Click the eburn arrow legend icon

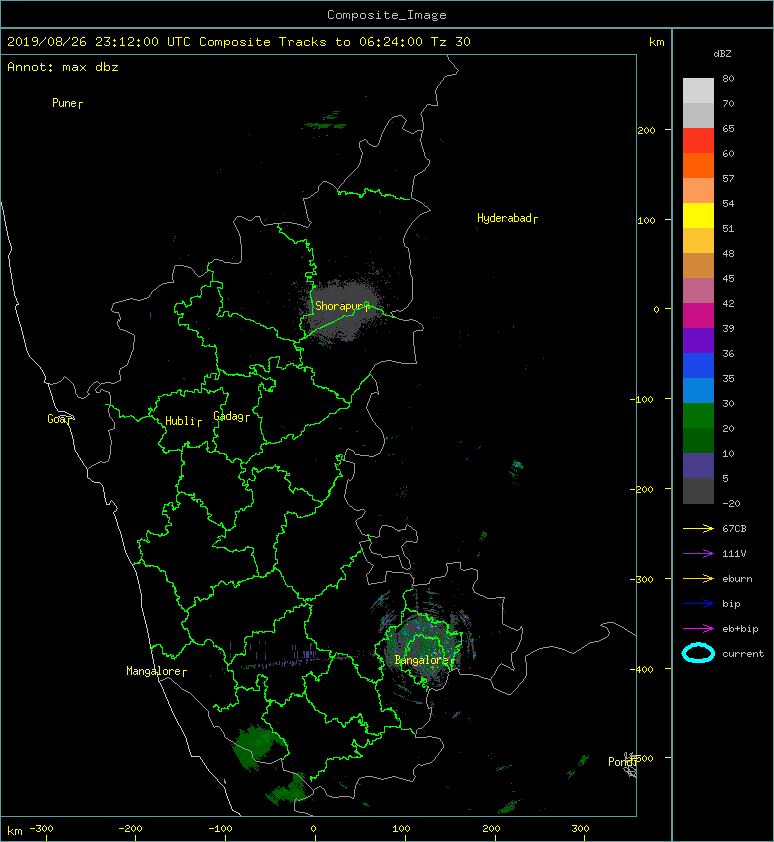coord(698,579)
